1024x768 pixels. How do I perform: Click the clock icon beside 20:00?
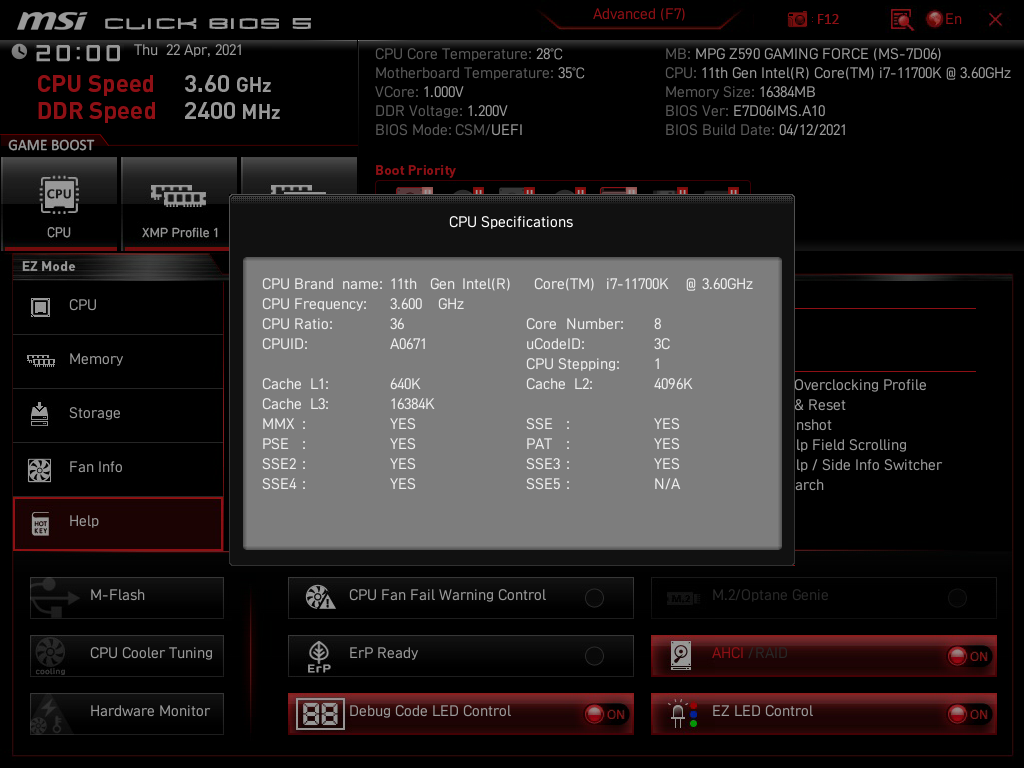tap(19, 52)
